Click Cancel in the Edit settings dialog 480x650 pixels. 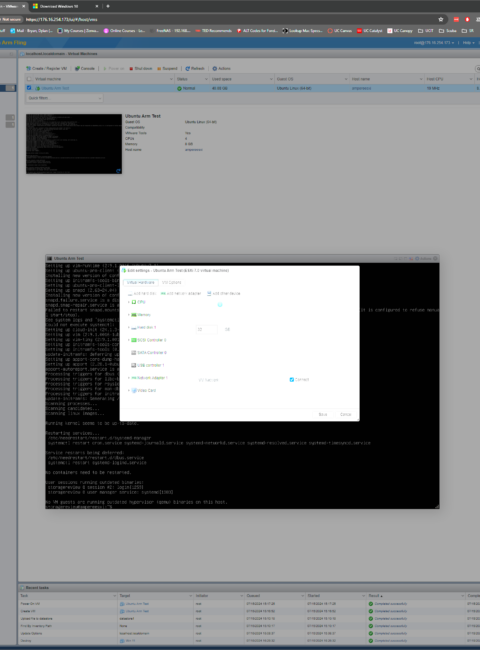tap(345, 415)
